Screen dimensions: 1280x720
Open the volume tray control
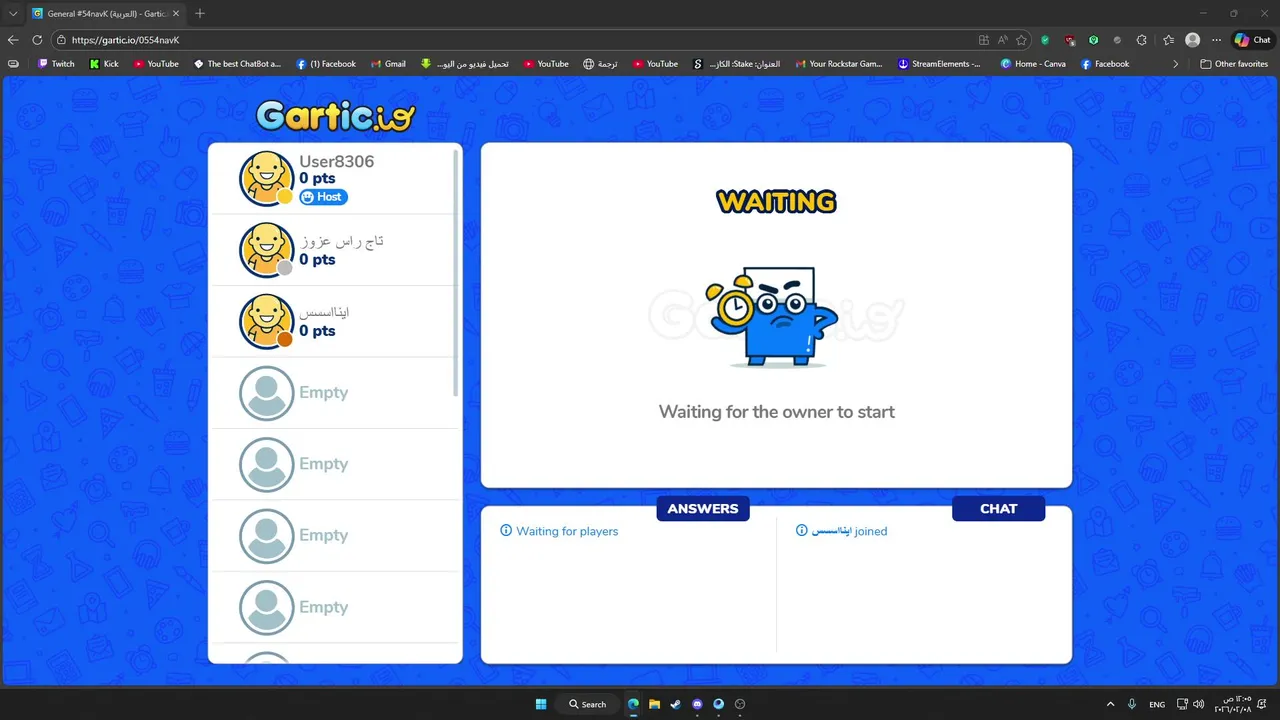(1198, 704)
